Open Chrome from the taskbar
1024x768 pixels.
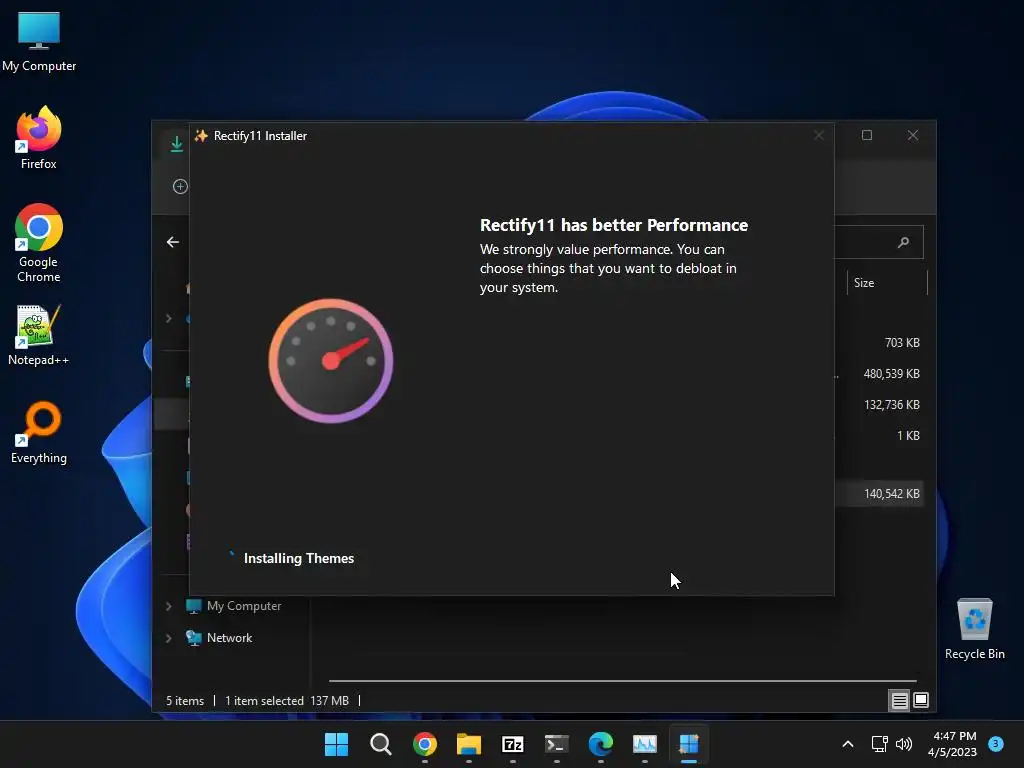424,744
